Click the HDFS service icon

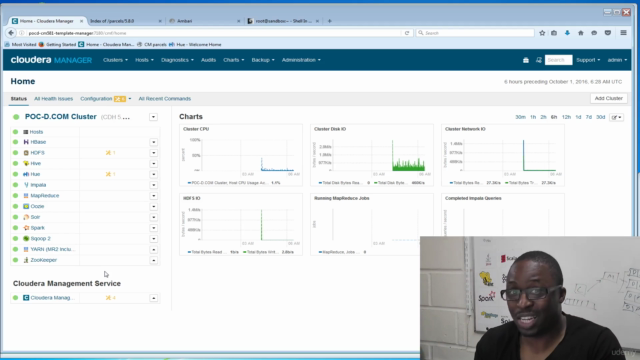(26, 153)
